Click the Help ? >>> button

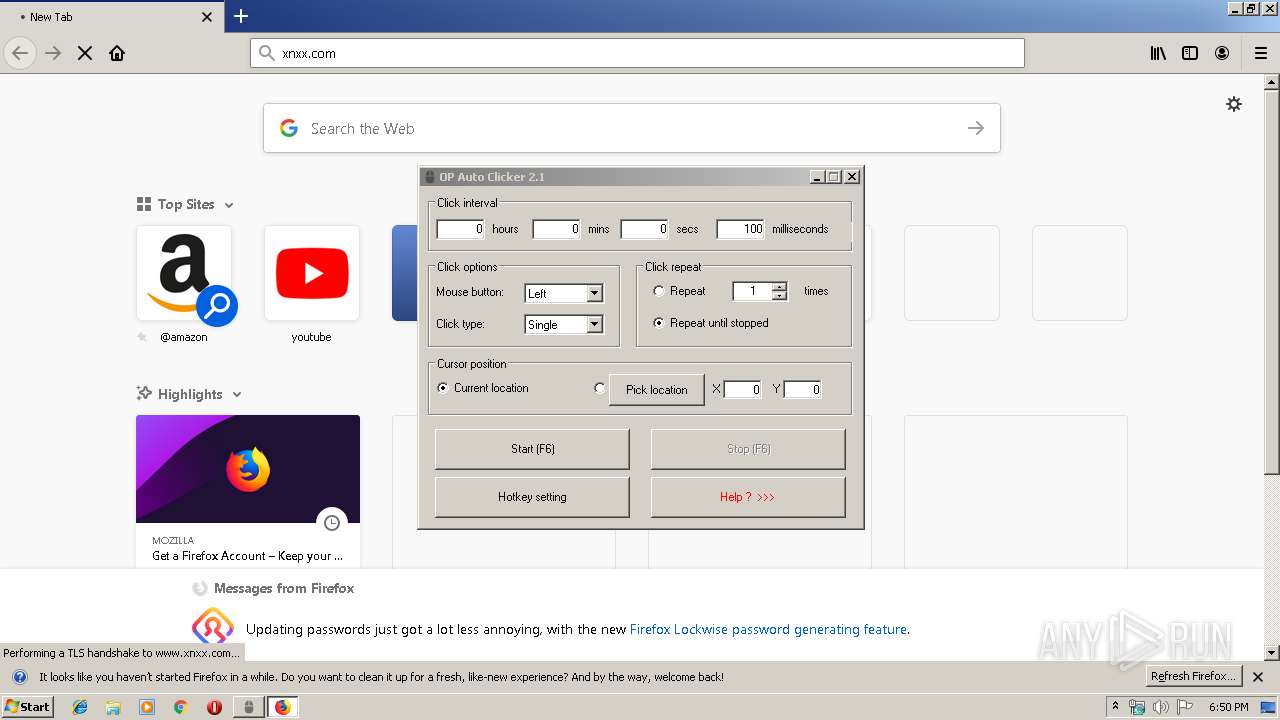point(748,497)
